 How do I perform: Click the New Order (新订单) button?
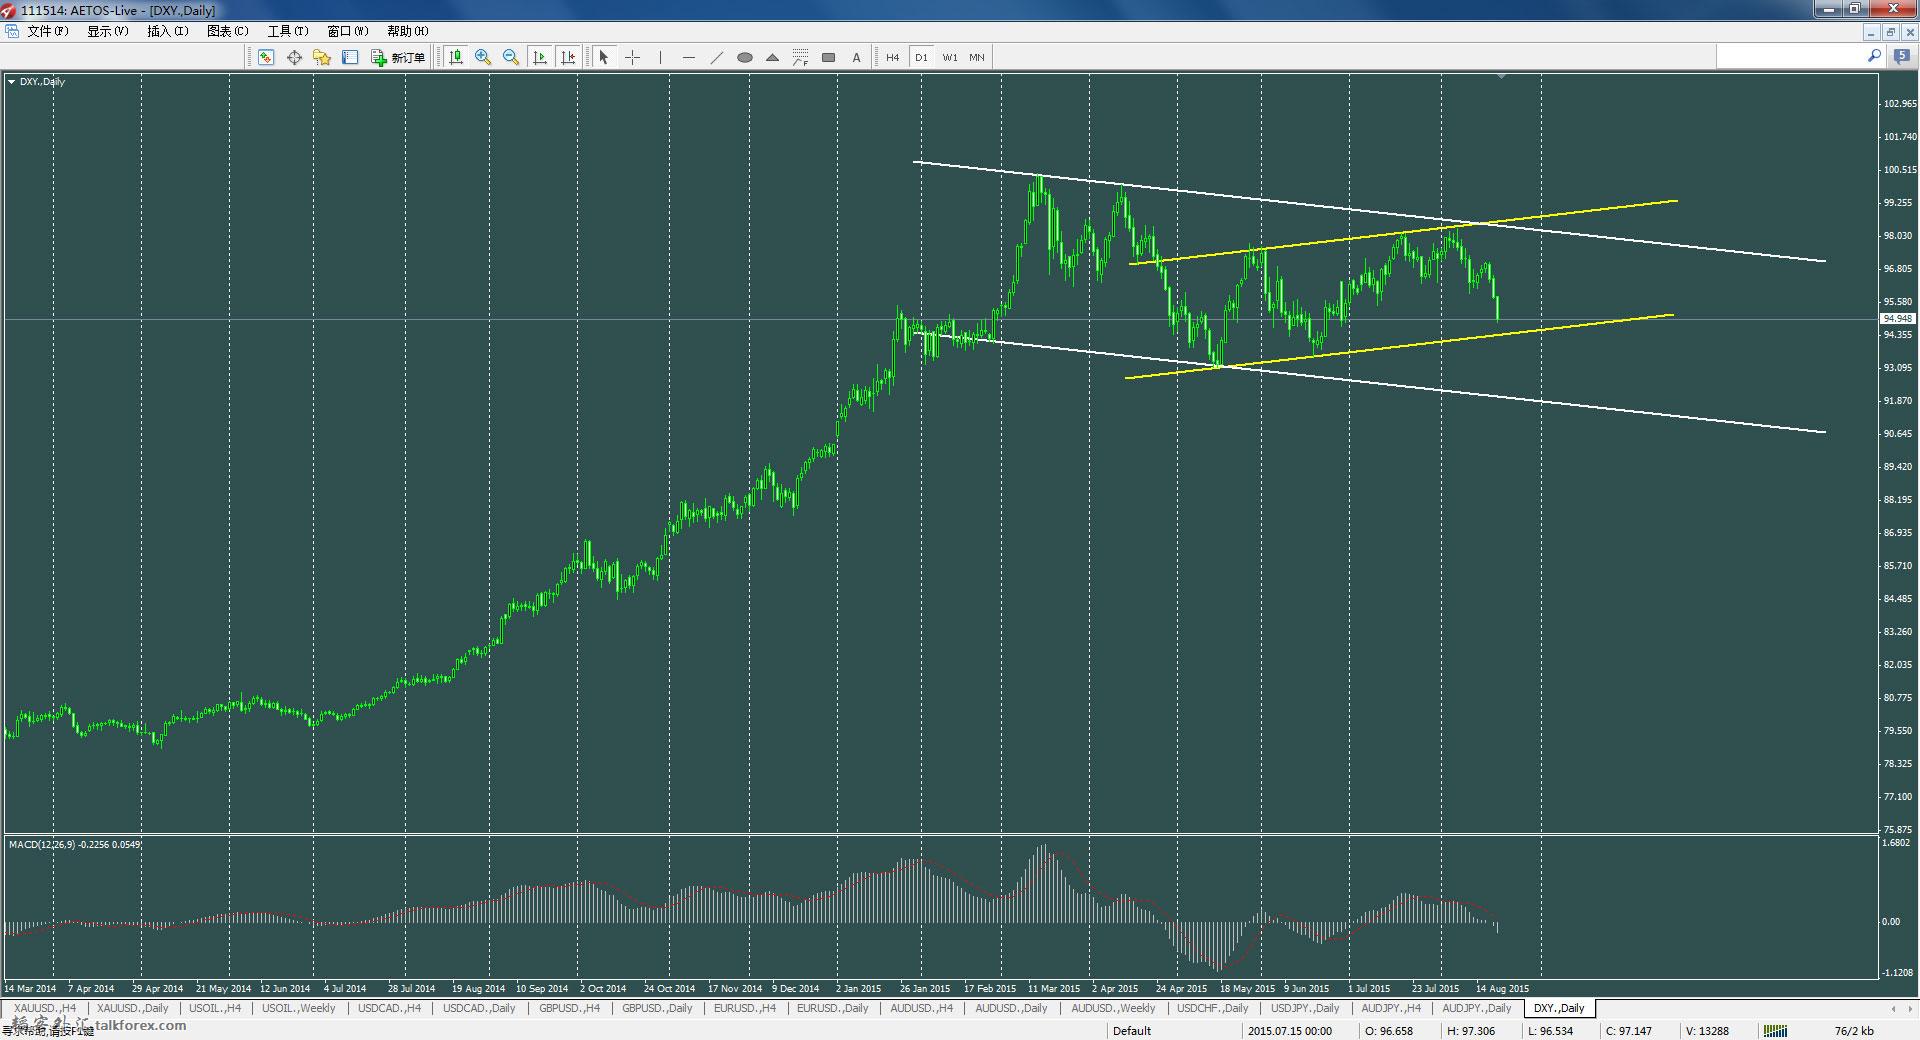(x=398, y=57)
